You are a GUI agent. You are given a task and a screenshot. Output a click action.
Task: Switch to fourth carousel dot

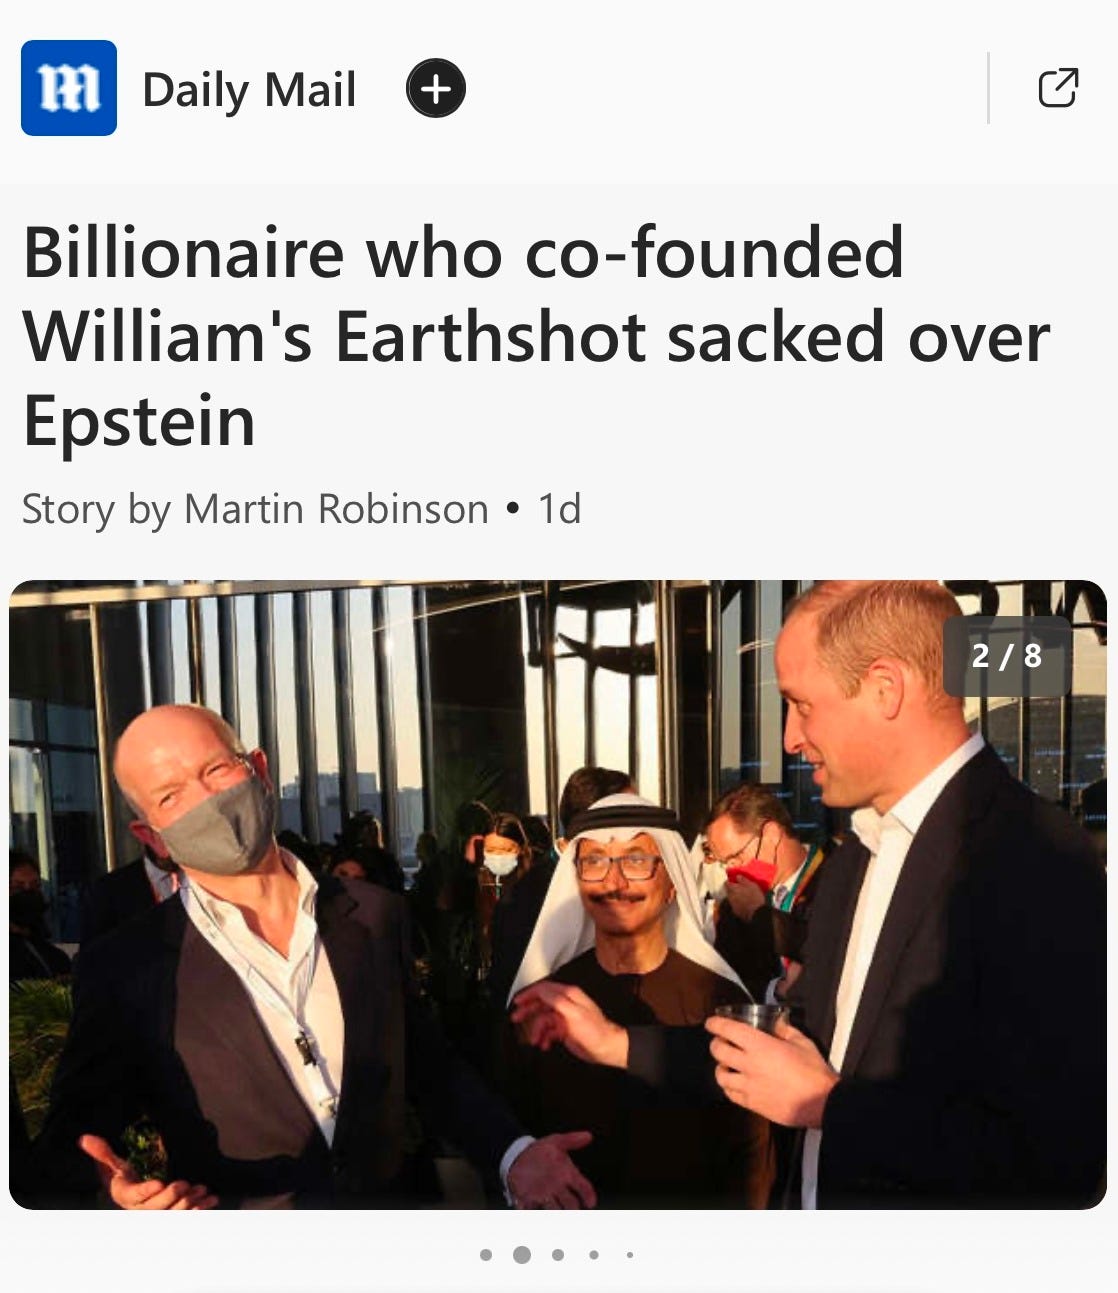point(594,1255)
